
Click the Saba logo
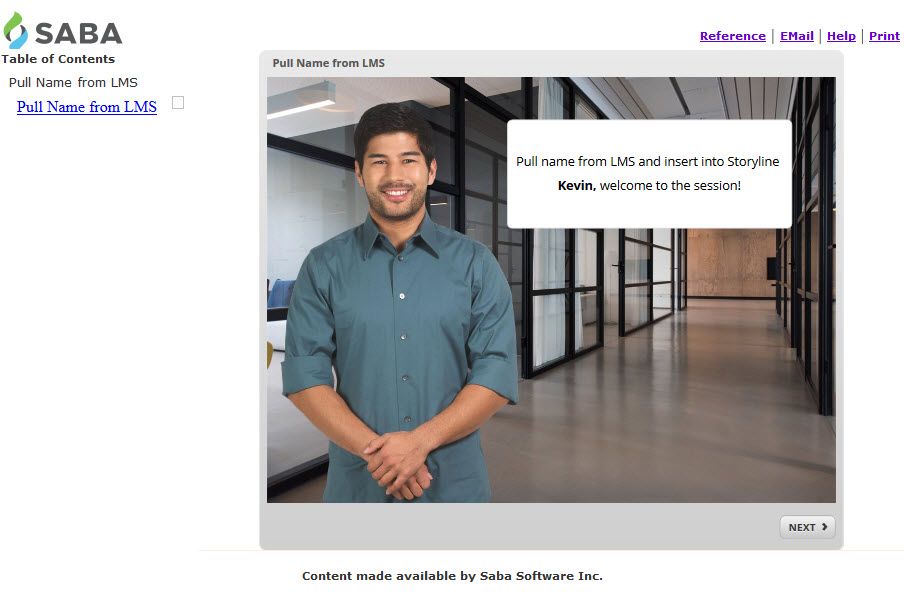tap(62, 31)
